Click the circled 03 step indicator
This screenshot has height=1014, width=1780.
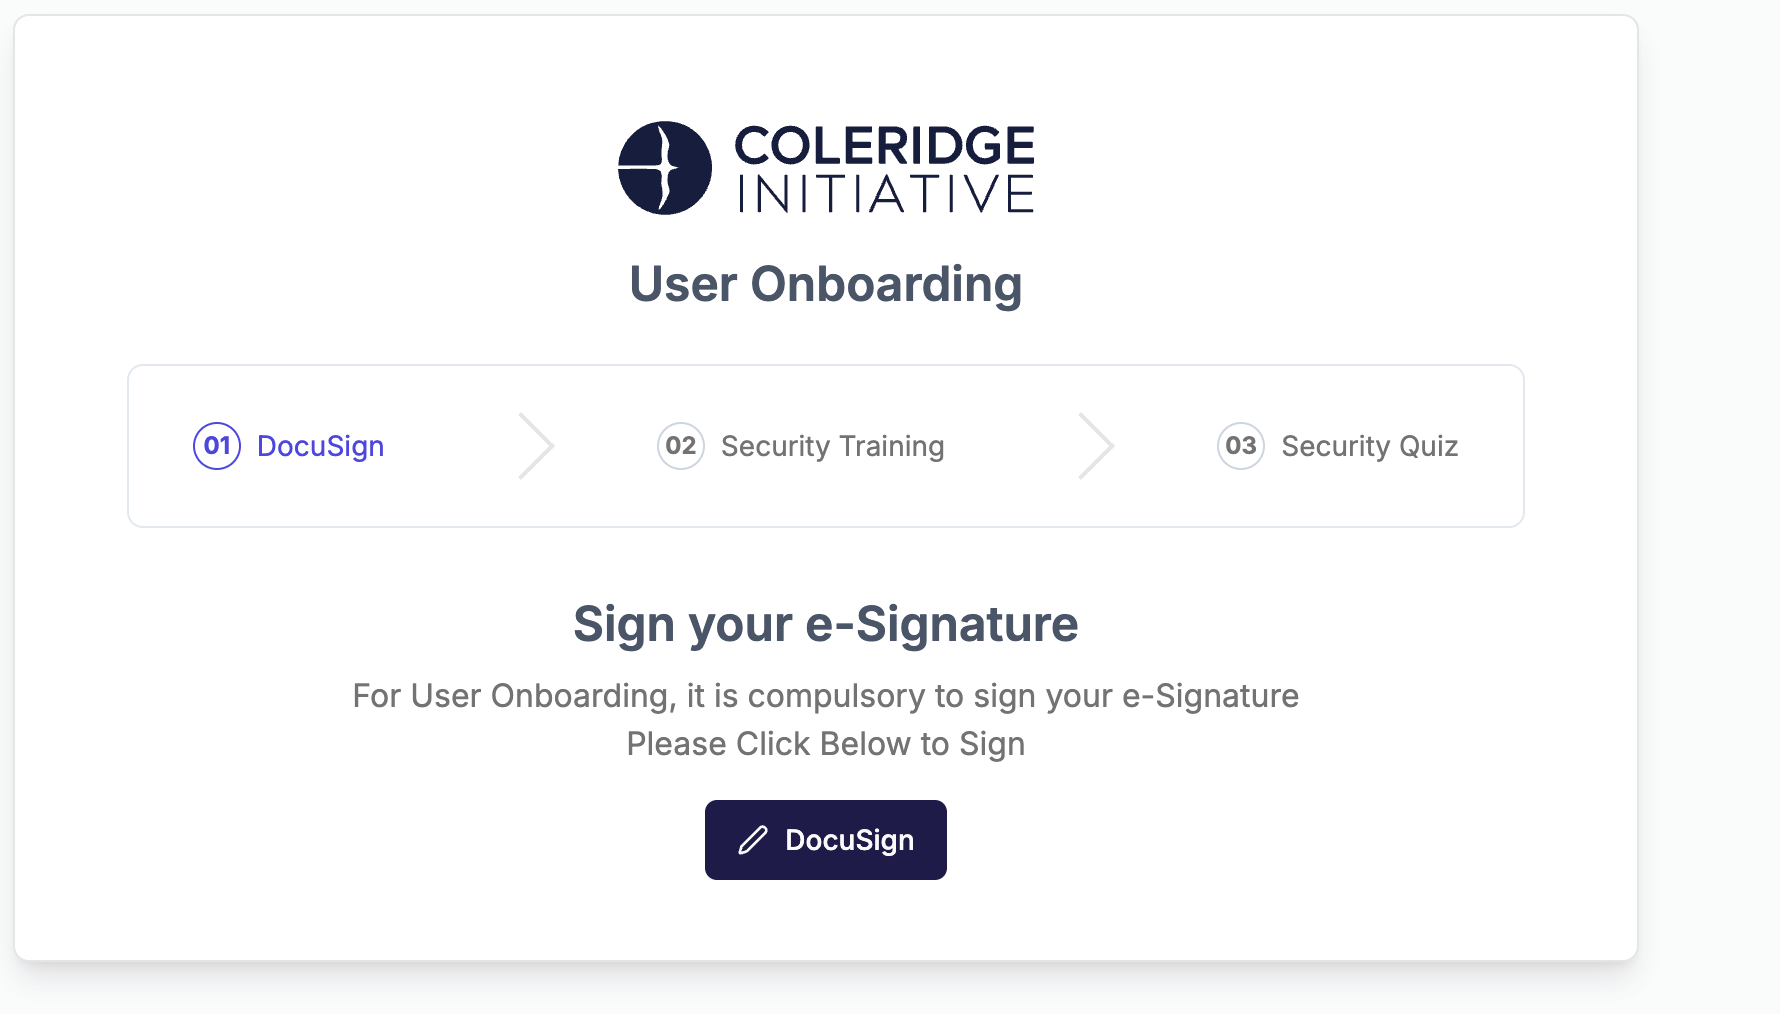[1240, 446]
